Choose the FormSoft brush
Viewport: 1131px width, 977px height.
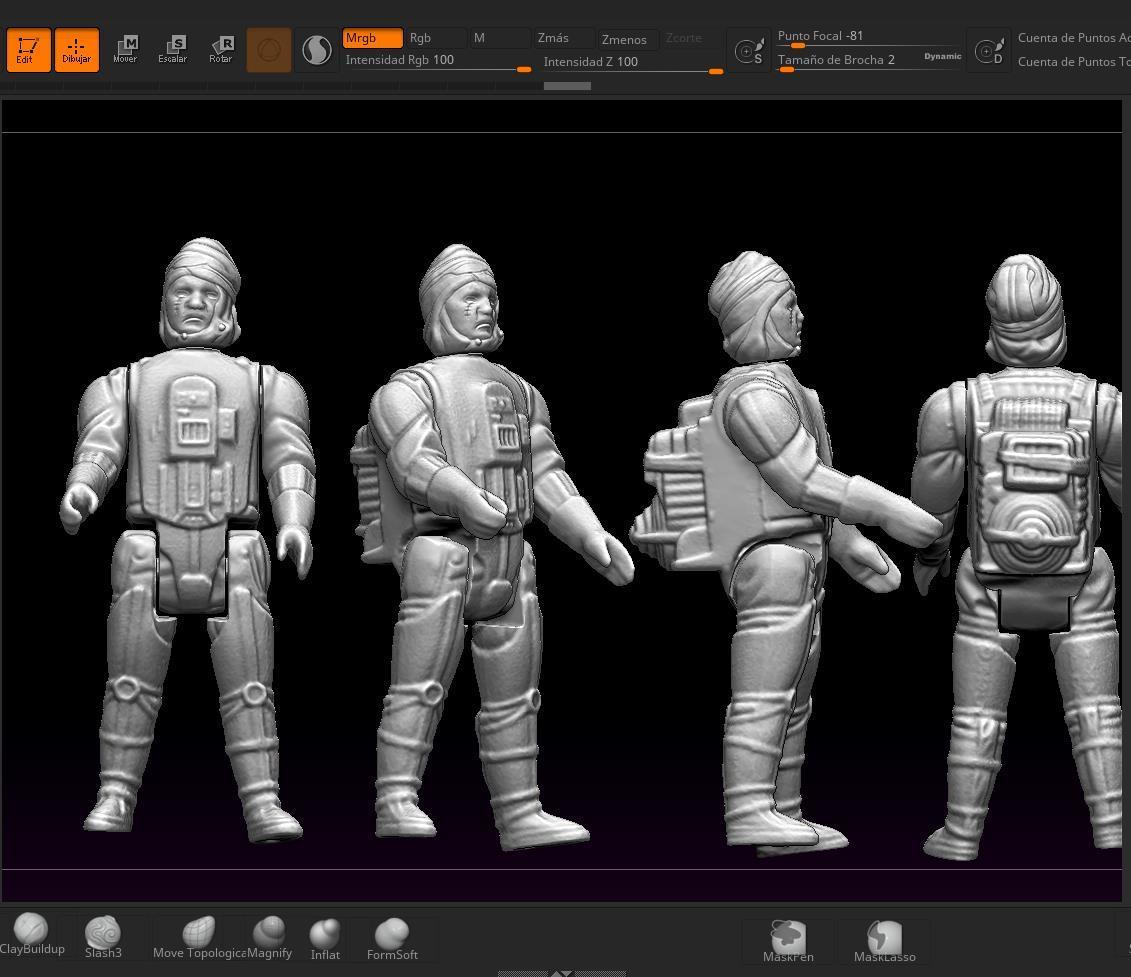point(392,938)
